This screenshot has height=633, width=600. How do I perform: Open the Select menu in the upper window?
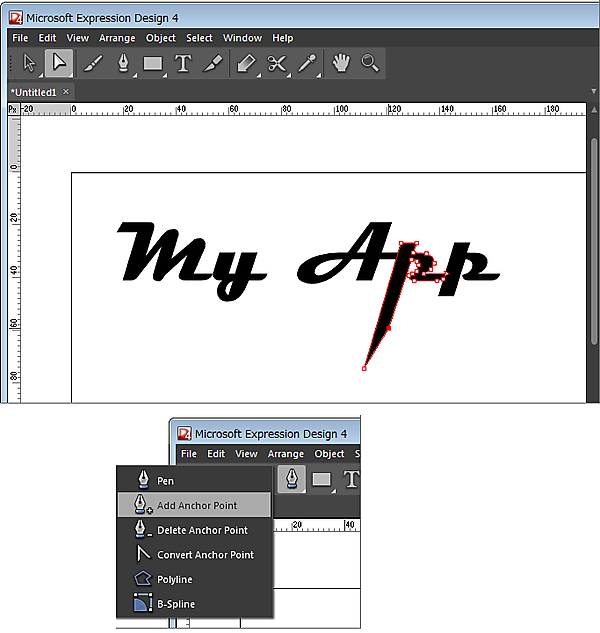point(199,38)
